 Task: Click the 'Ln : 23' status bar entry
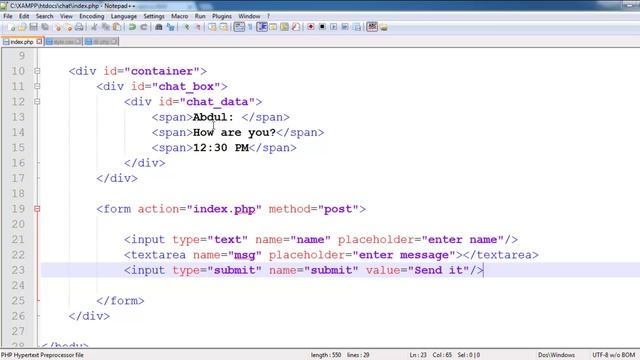(418, 355)
